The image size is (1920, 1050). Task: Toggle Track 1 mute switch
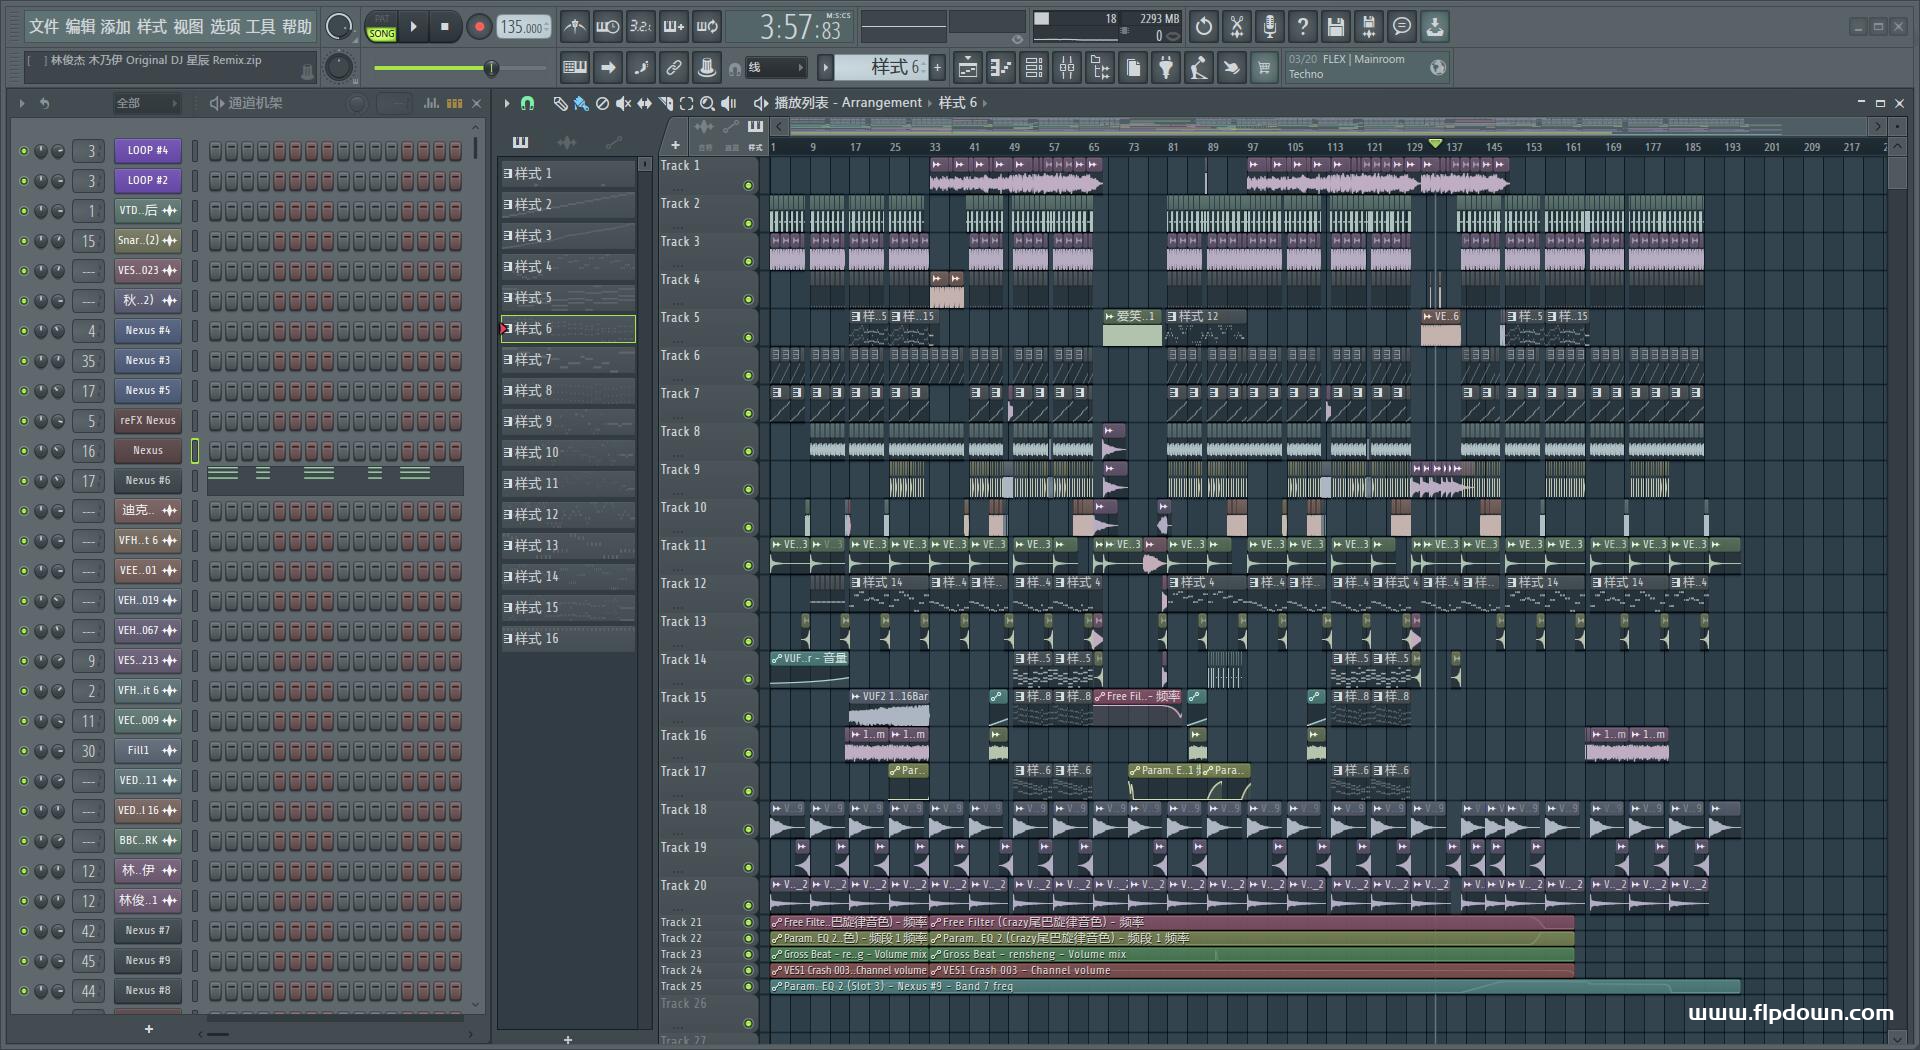(x=748, y=186)
